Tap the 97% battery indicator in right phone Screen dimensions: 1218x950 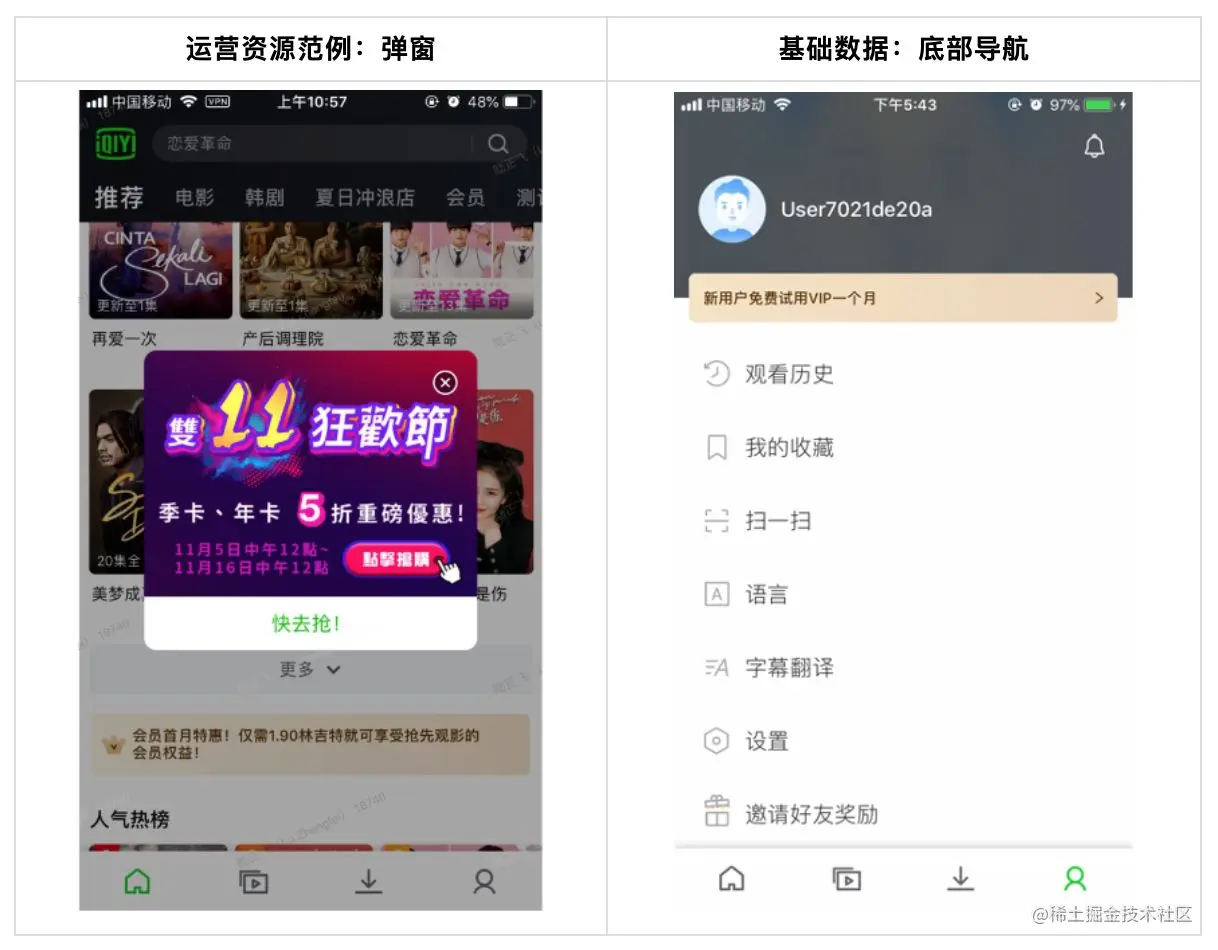(x=1088, y=105)
